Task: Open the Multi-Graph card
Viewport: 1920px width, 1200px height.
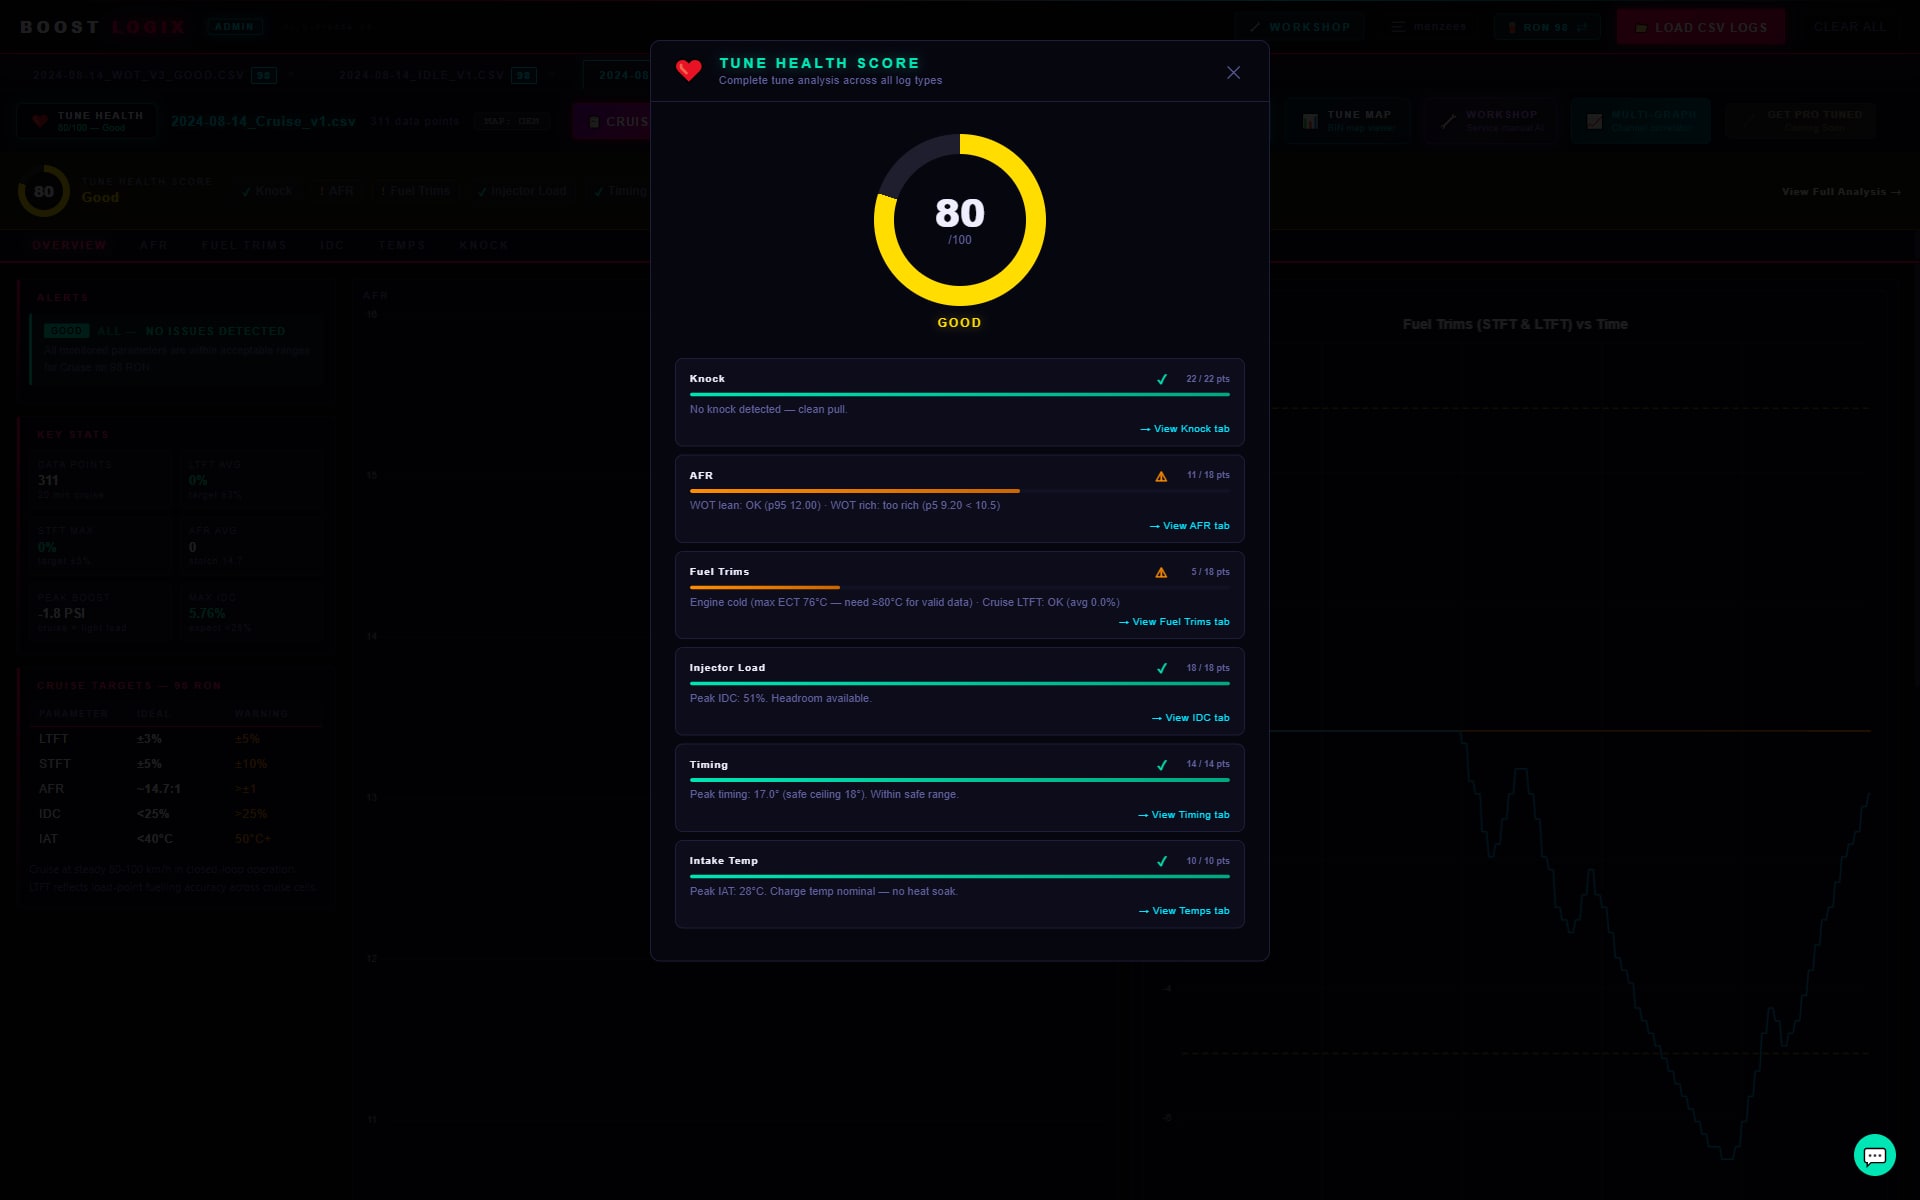Action: tap(1641, 121)
